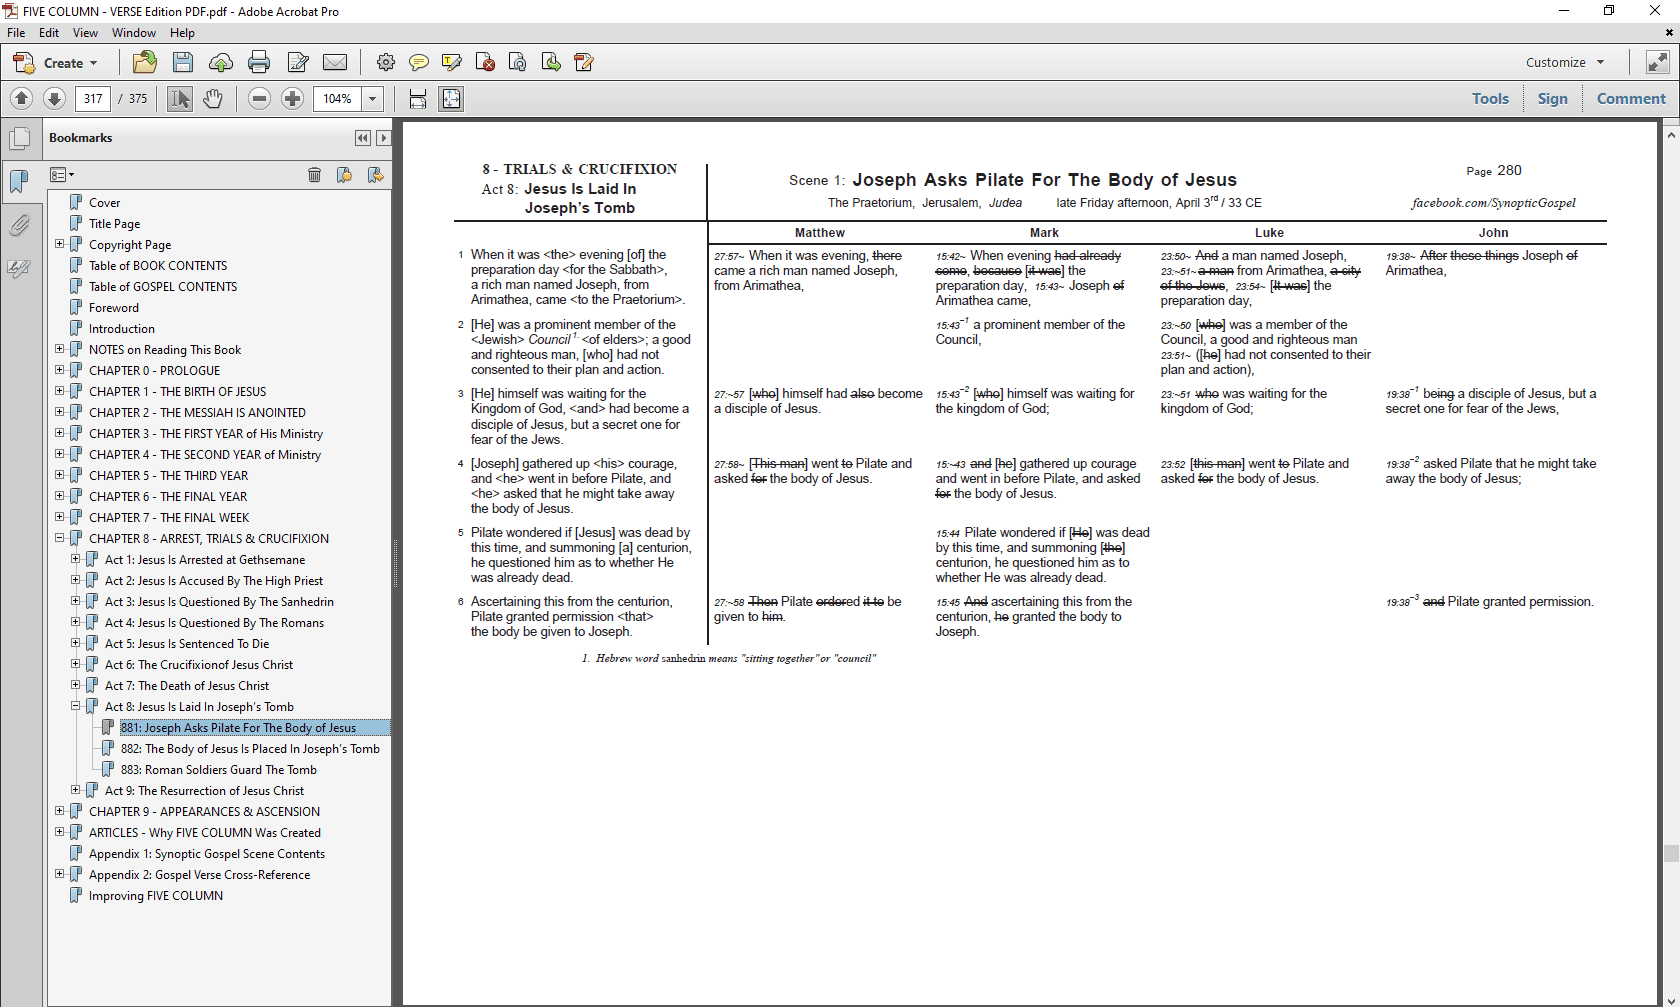1680x1007 pixels.
Task: Click the cloud upload icon
Action: coord(221,63)
